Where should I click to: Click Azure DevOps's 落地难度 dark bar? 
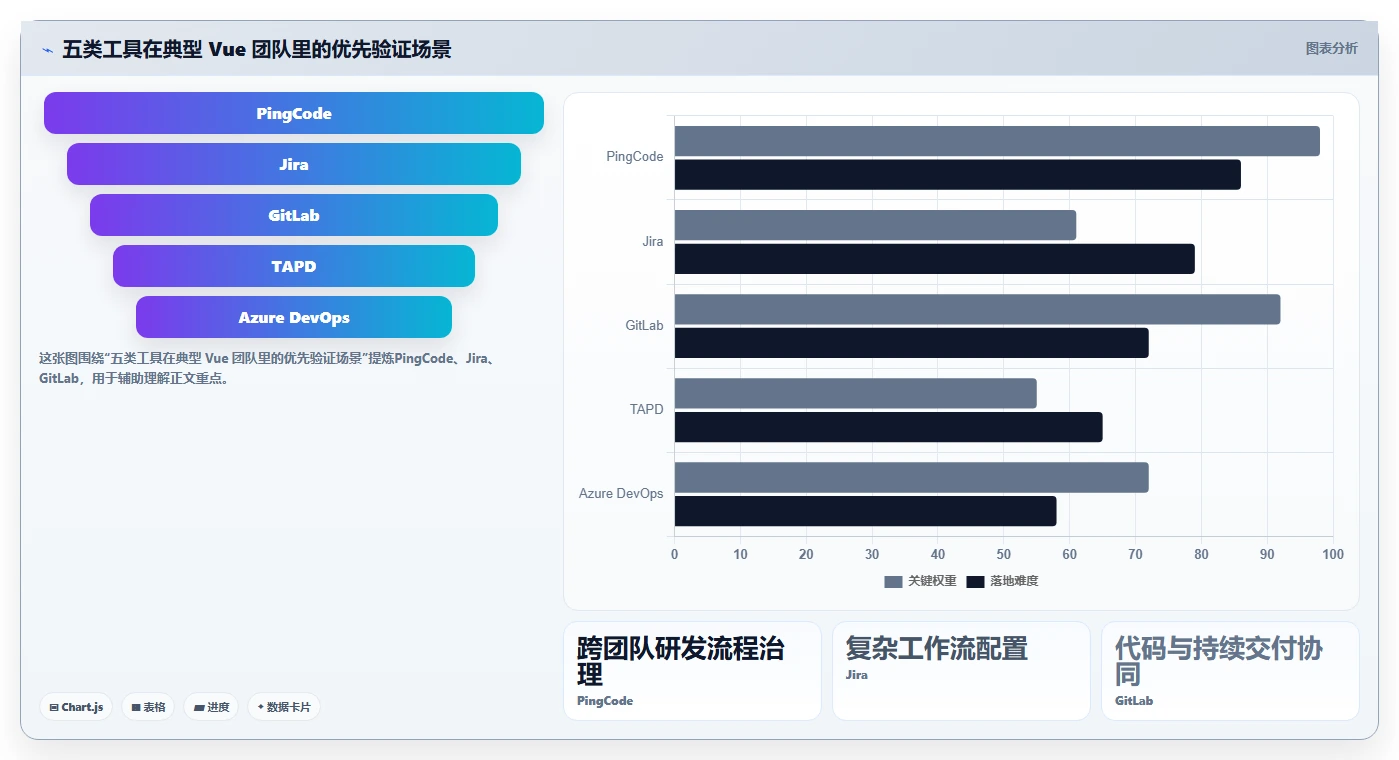tap(866, 511)
